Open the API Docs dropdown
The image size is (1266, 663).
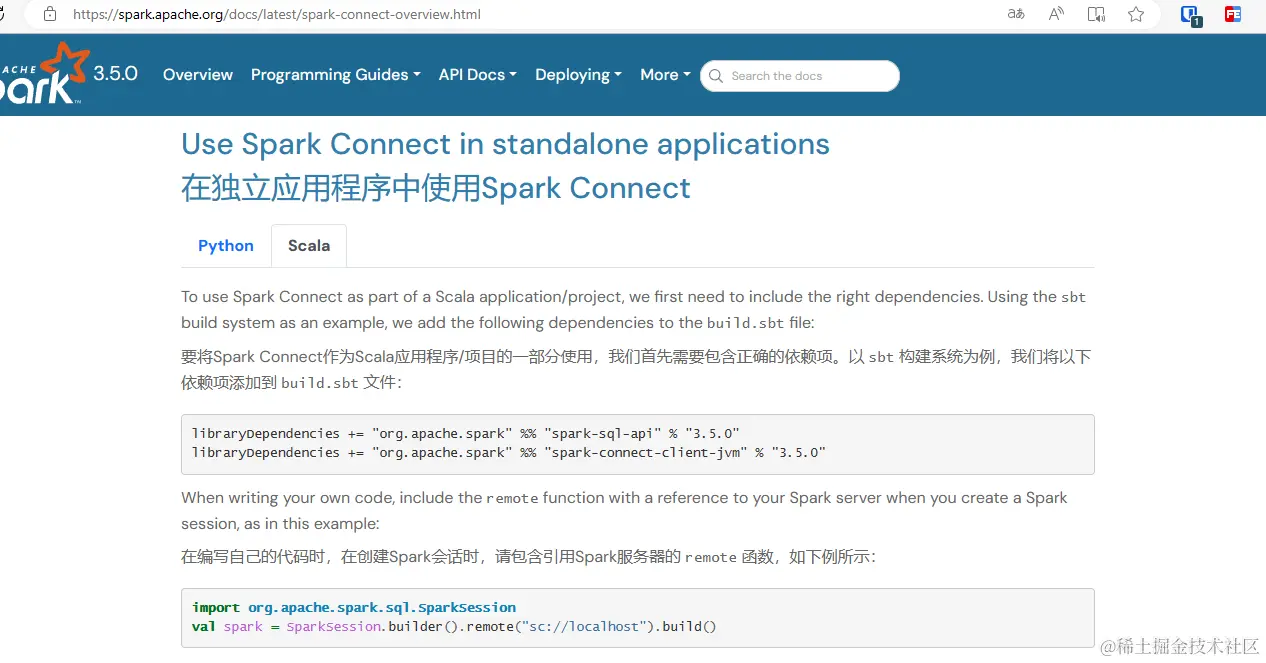point(477,75)
